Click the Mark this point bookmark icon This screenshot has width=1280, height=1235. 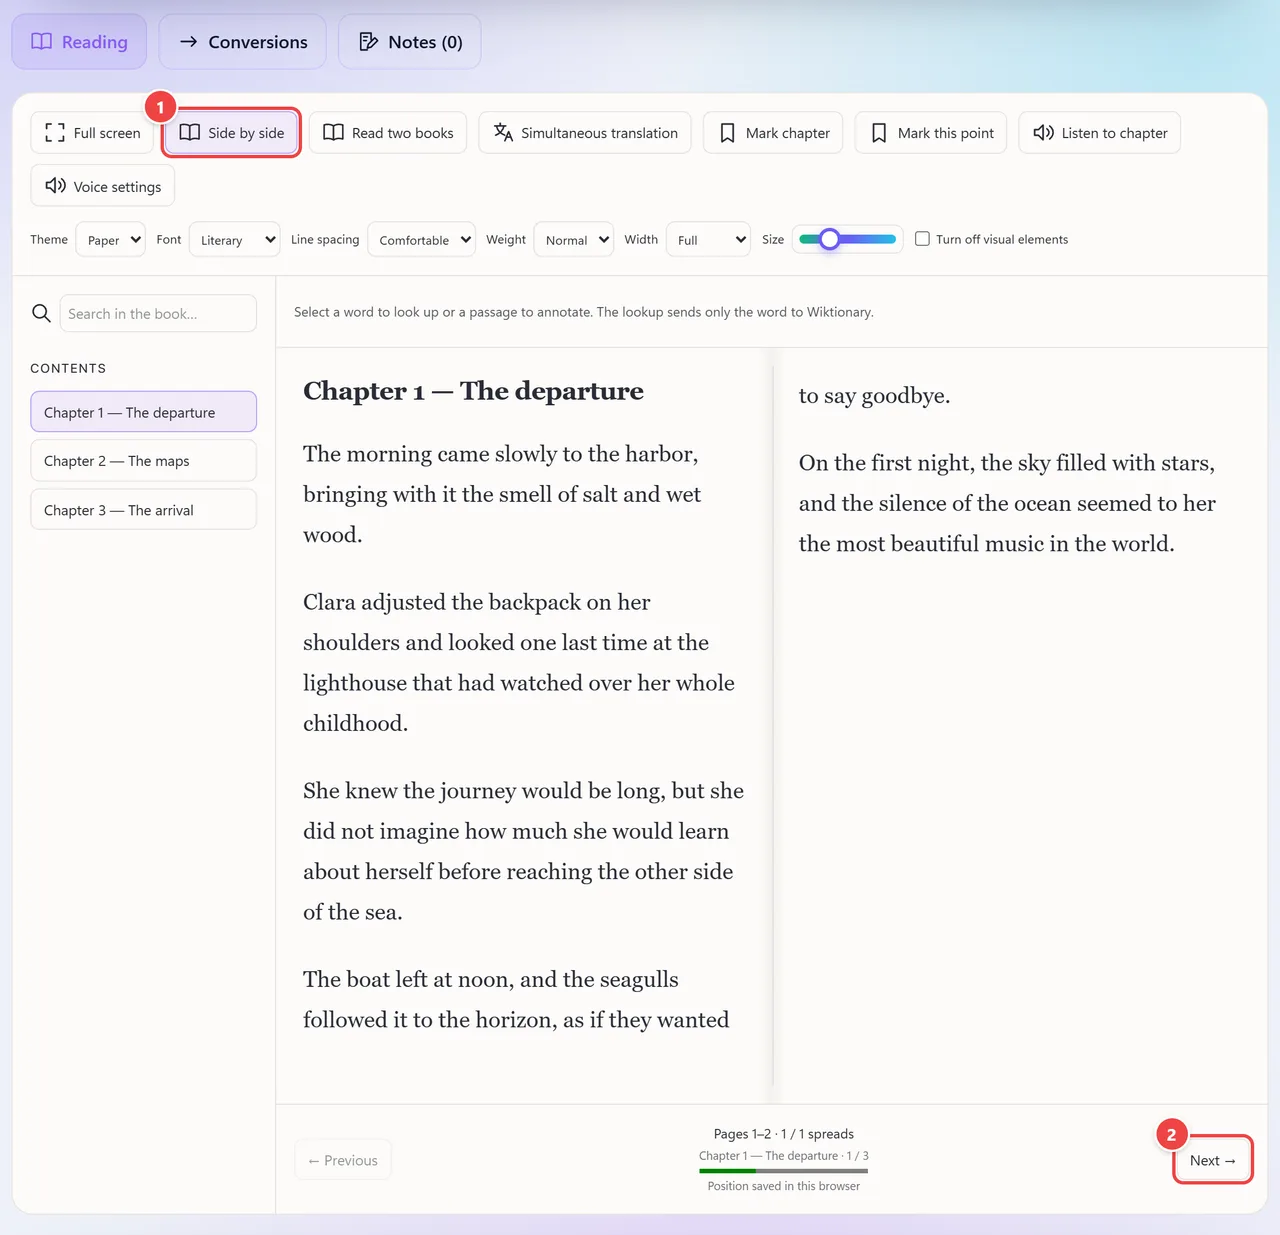879,133
